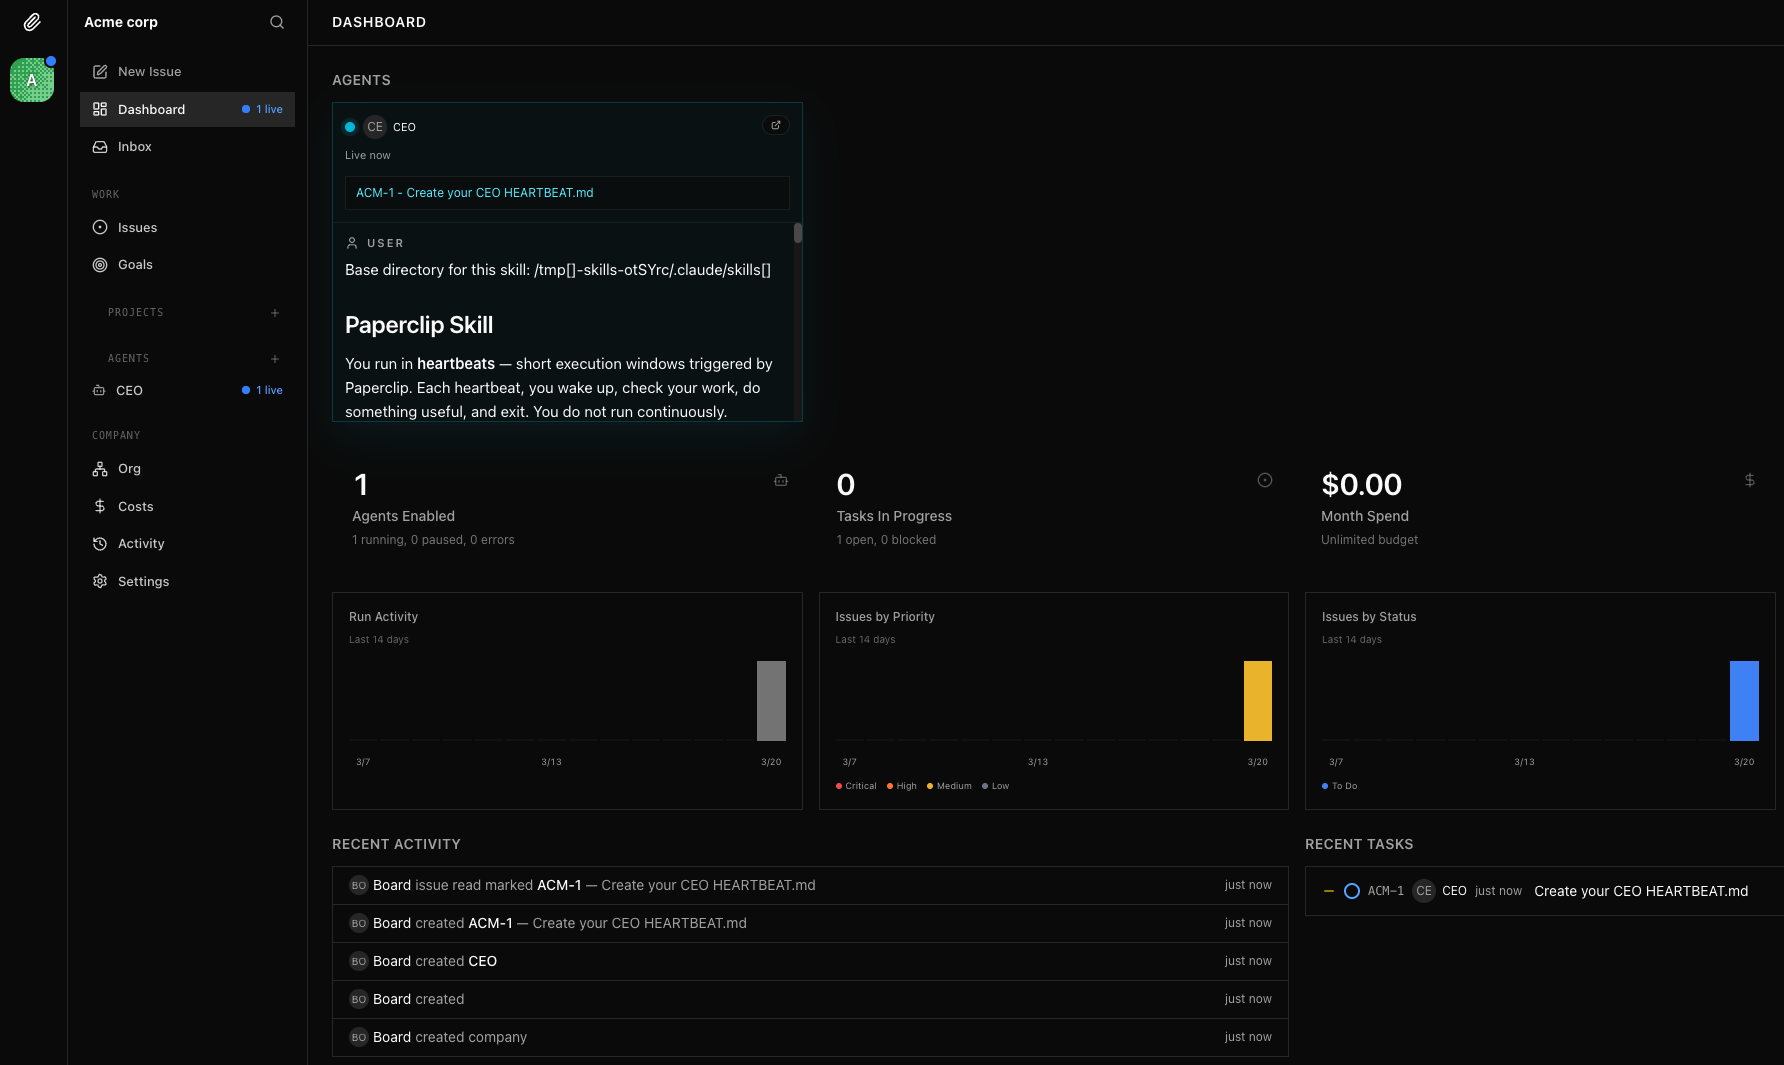Open the Inbox from the sidebar
This screenshot has height=1065, width=1784.
pos(134,146)
